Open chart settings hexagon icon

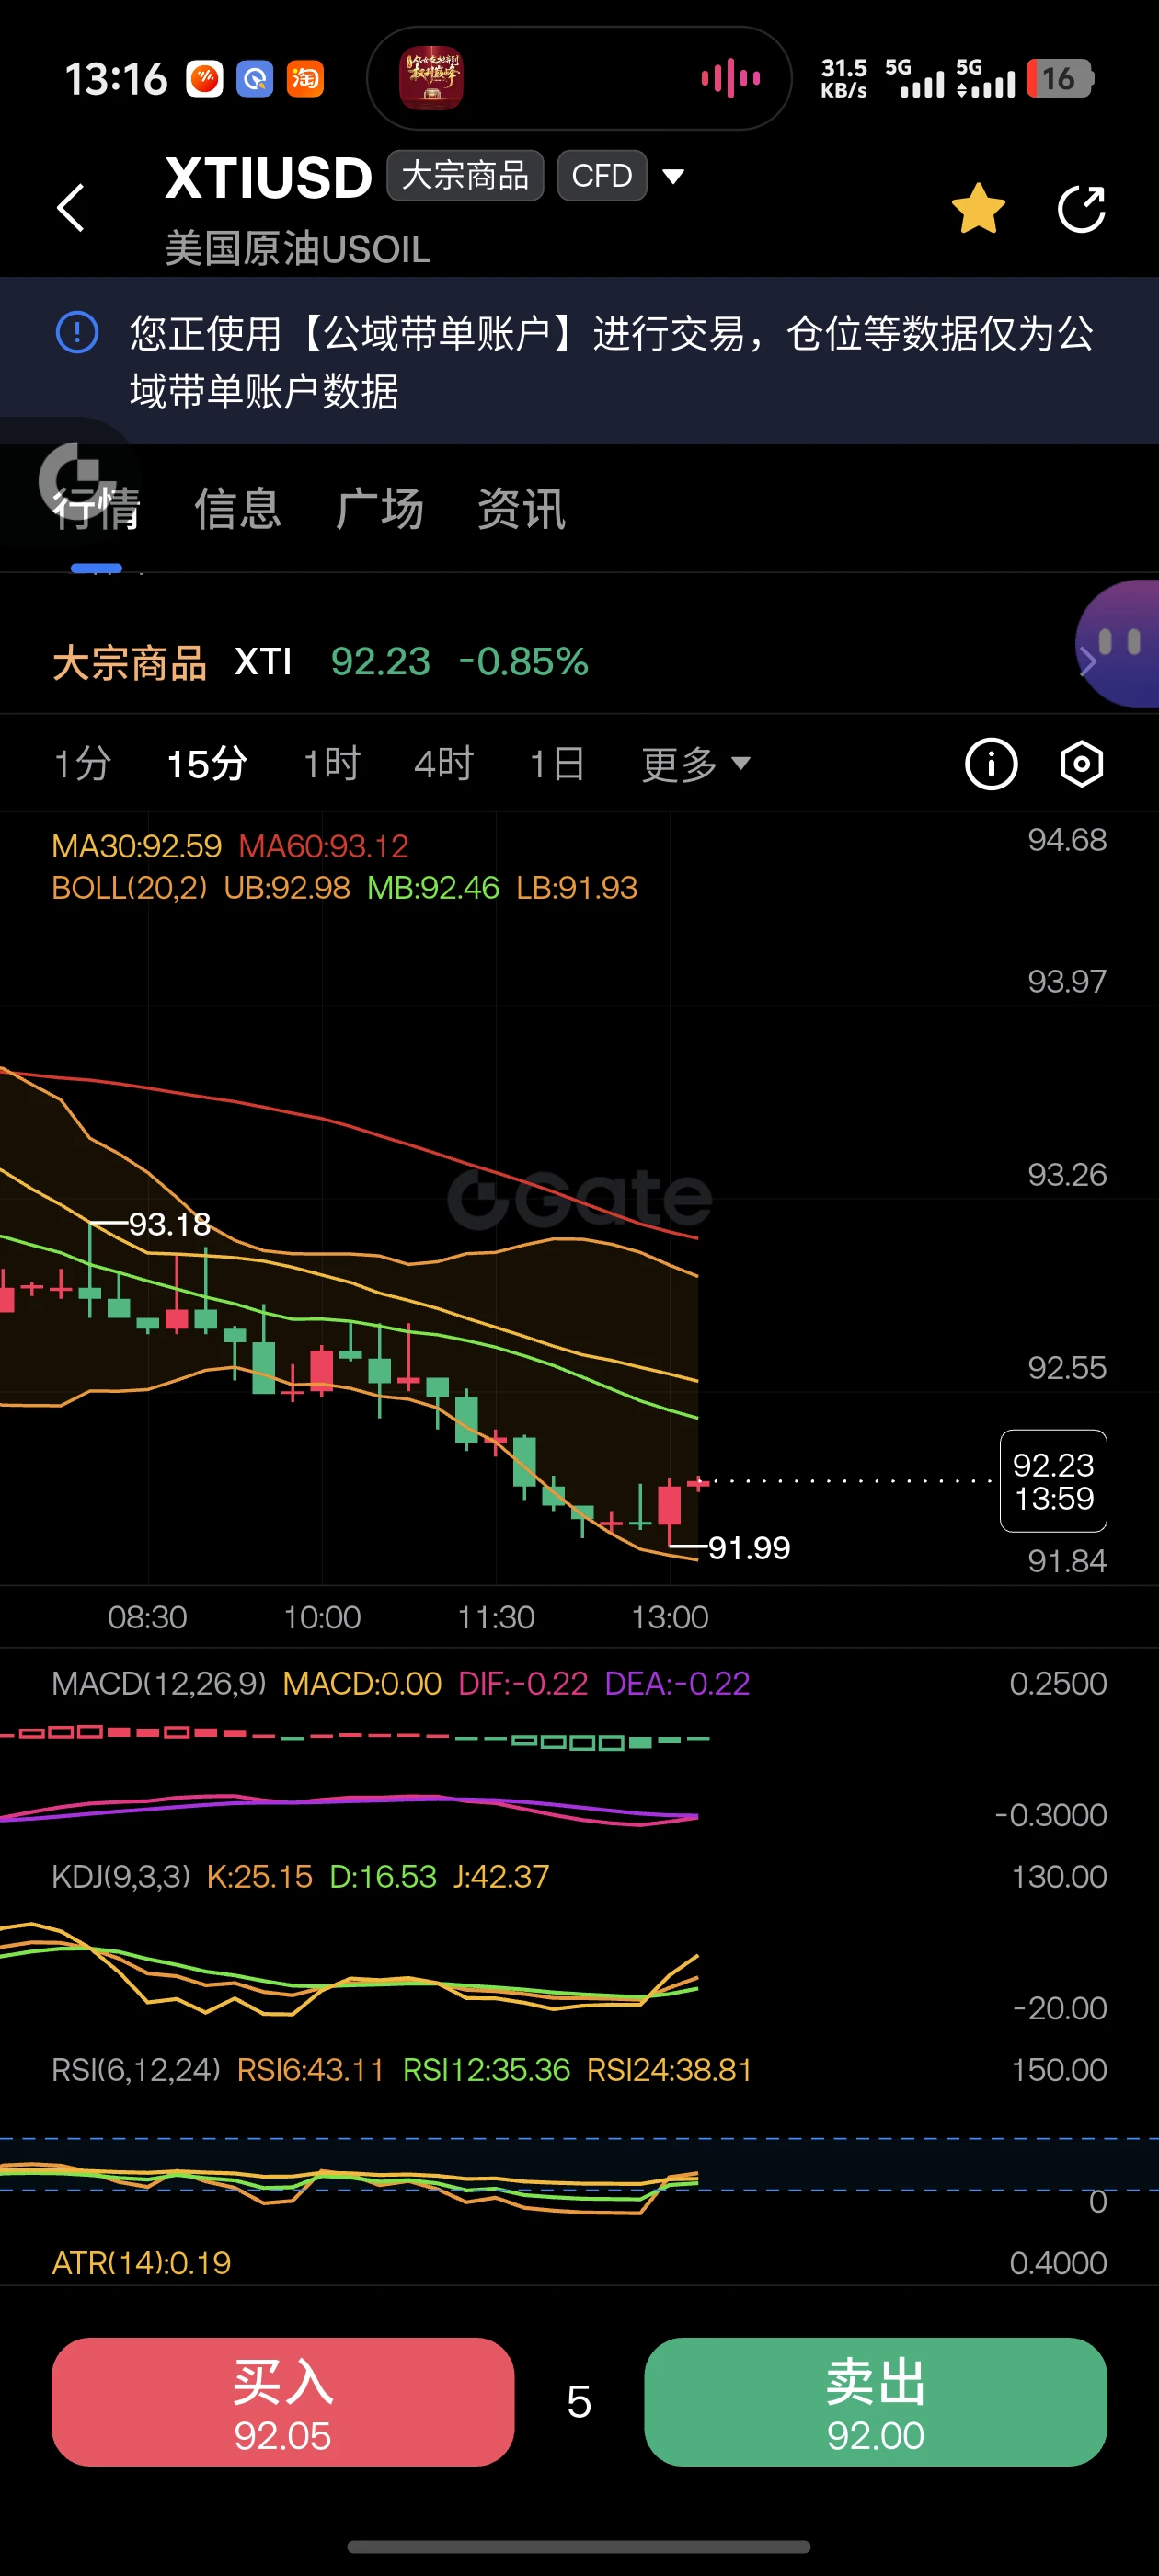(x=1081, y=764)
